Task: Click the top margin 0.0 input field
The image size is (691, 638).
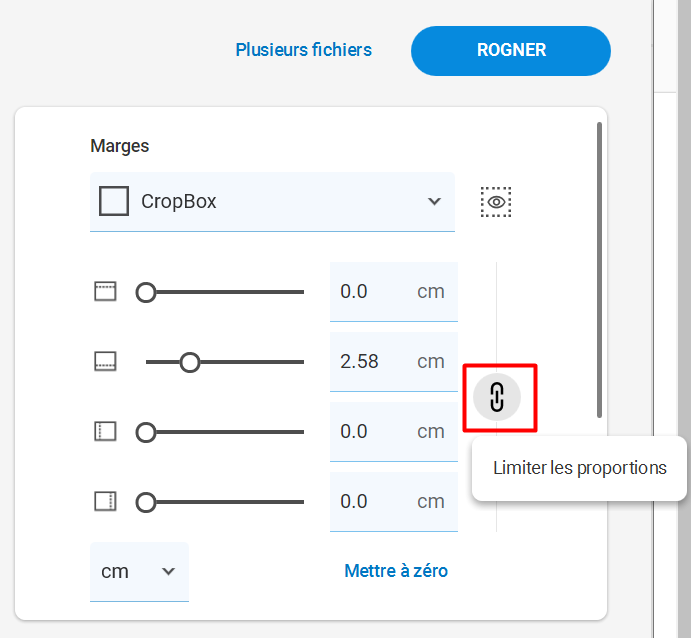Action: [x=394, y=292]
